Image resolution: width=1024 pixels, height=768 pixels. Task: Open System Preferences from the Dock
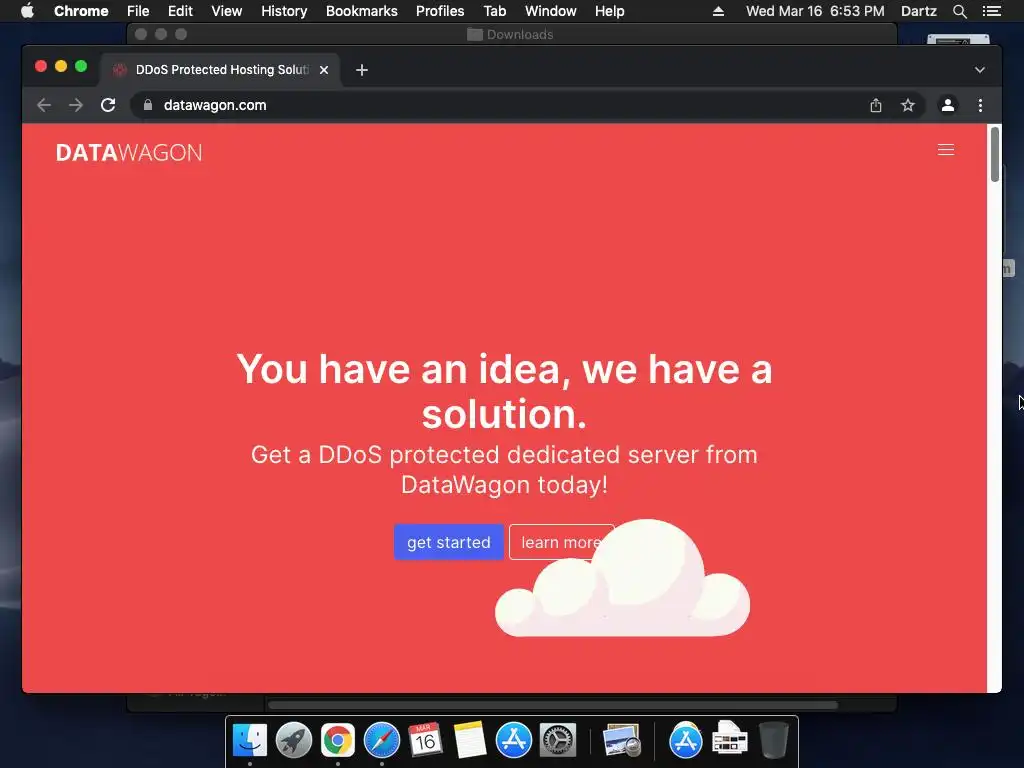(x=557, y=740)
